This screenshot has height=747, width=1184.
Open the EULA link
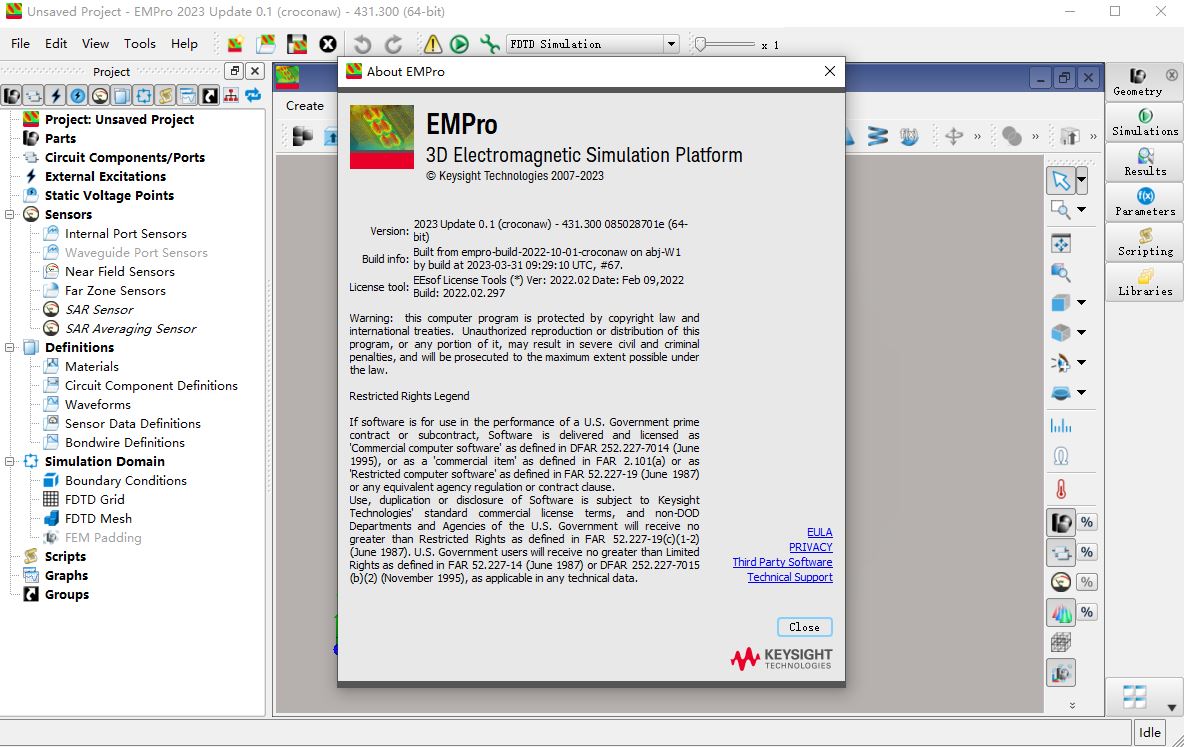(x=819, y=532)
